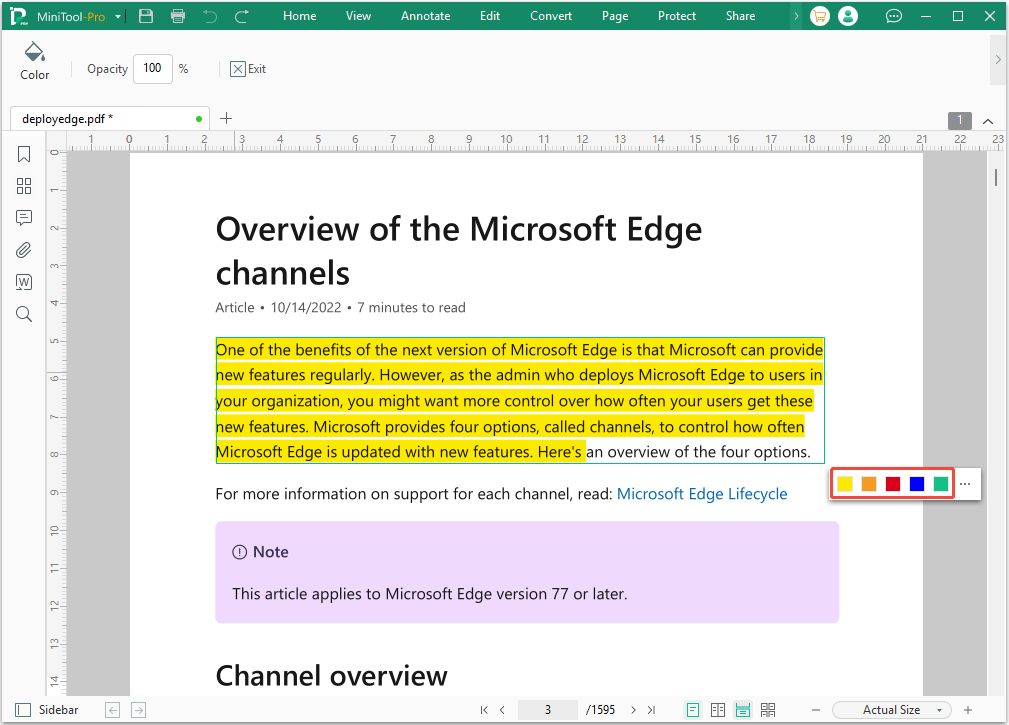Screen dimensions: 1009x725
Task: Open the Convert menu
Action: point(550,15)
